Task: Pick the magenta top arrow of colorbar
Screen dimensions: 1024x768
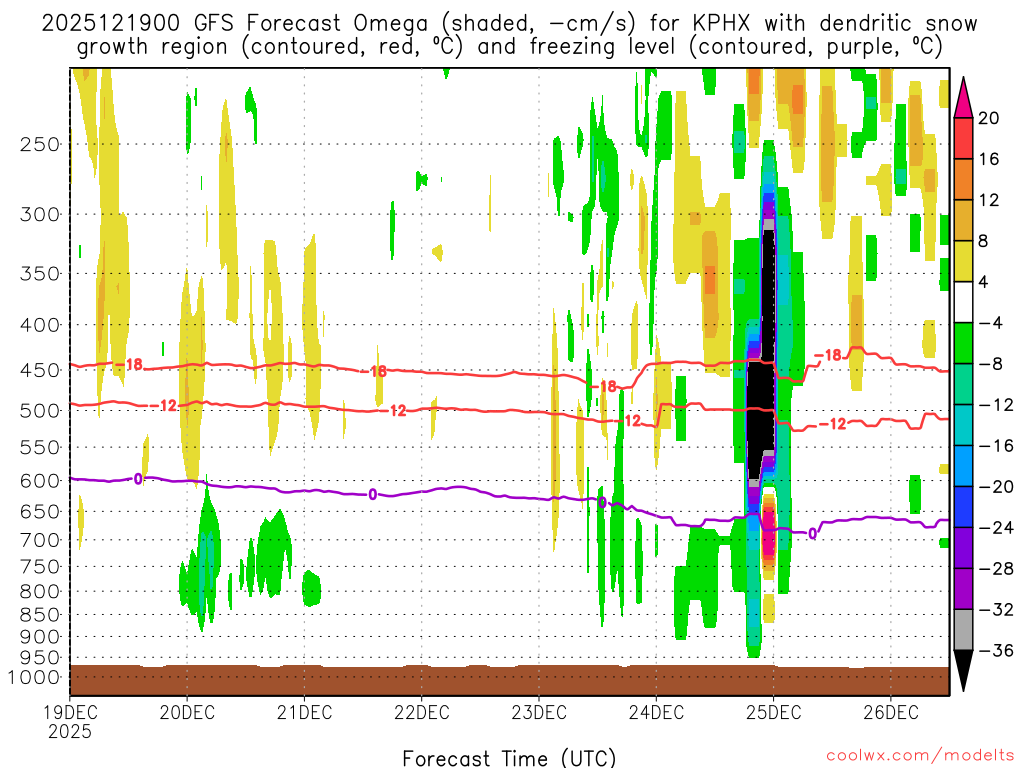Action: (963, 98)
